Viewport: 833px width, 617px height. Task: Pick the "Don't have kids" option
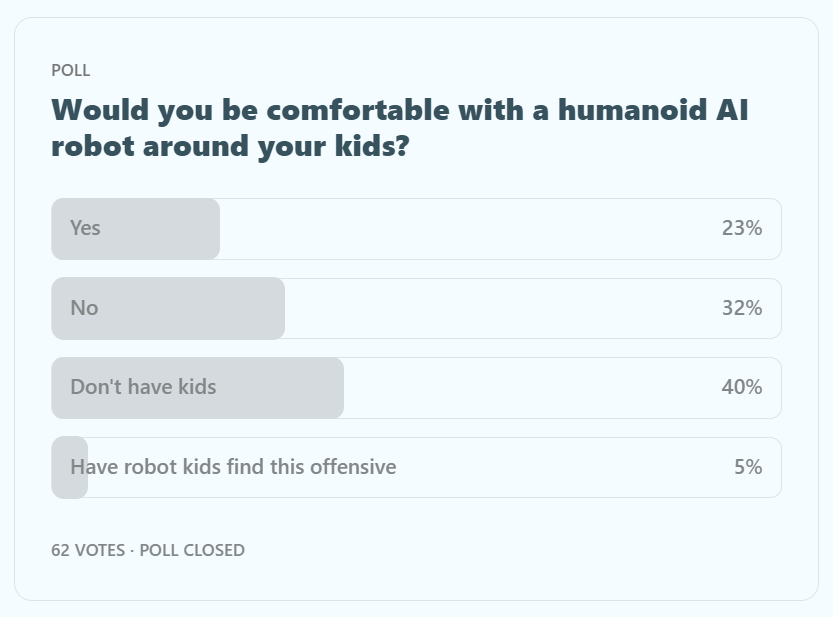[143, 387]
